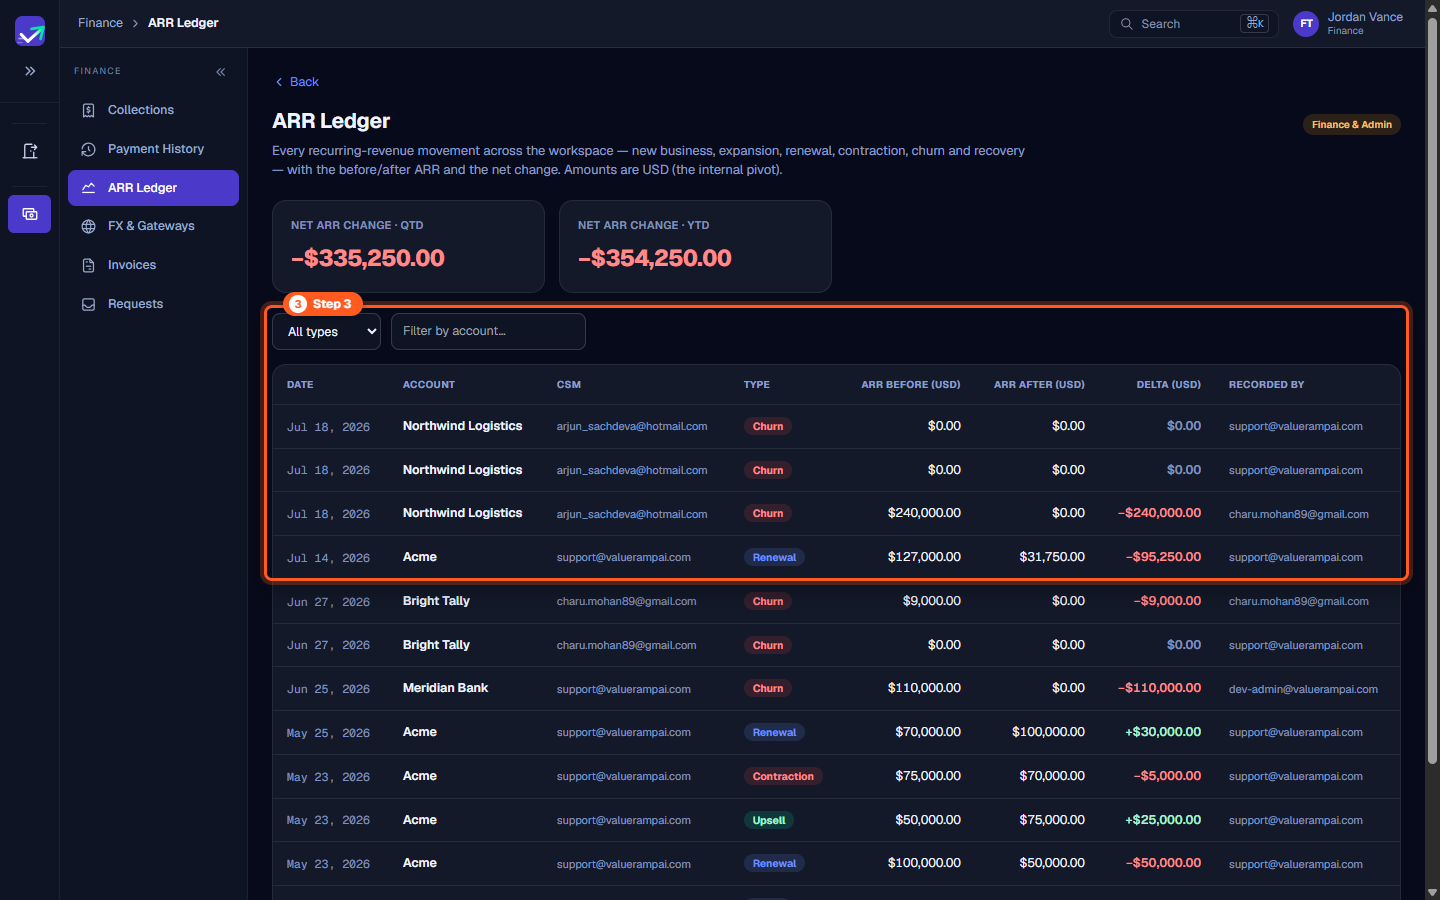The height and width of the screenshot is (900, 1440).
Task: Go to FX & Gateways page
Action: click(153, 226)
